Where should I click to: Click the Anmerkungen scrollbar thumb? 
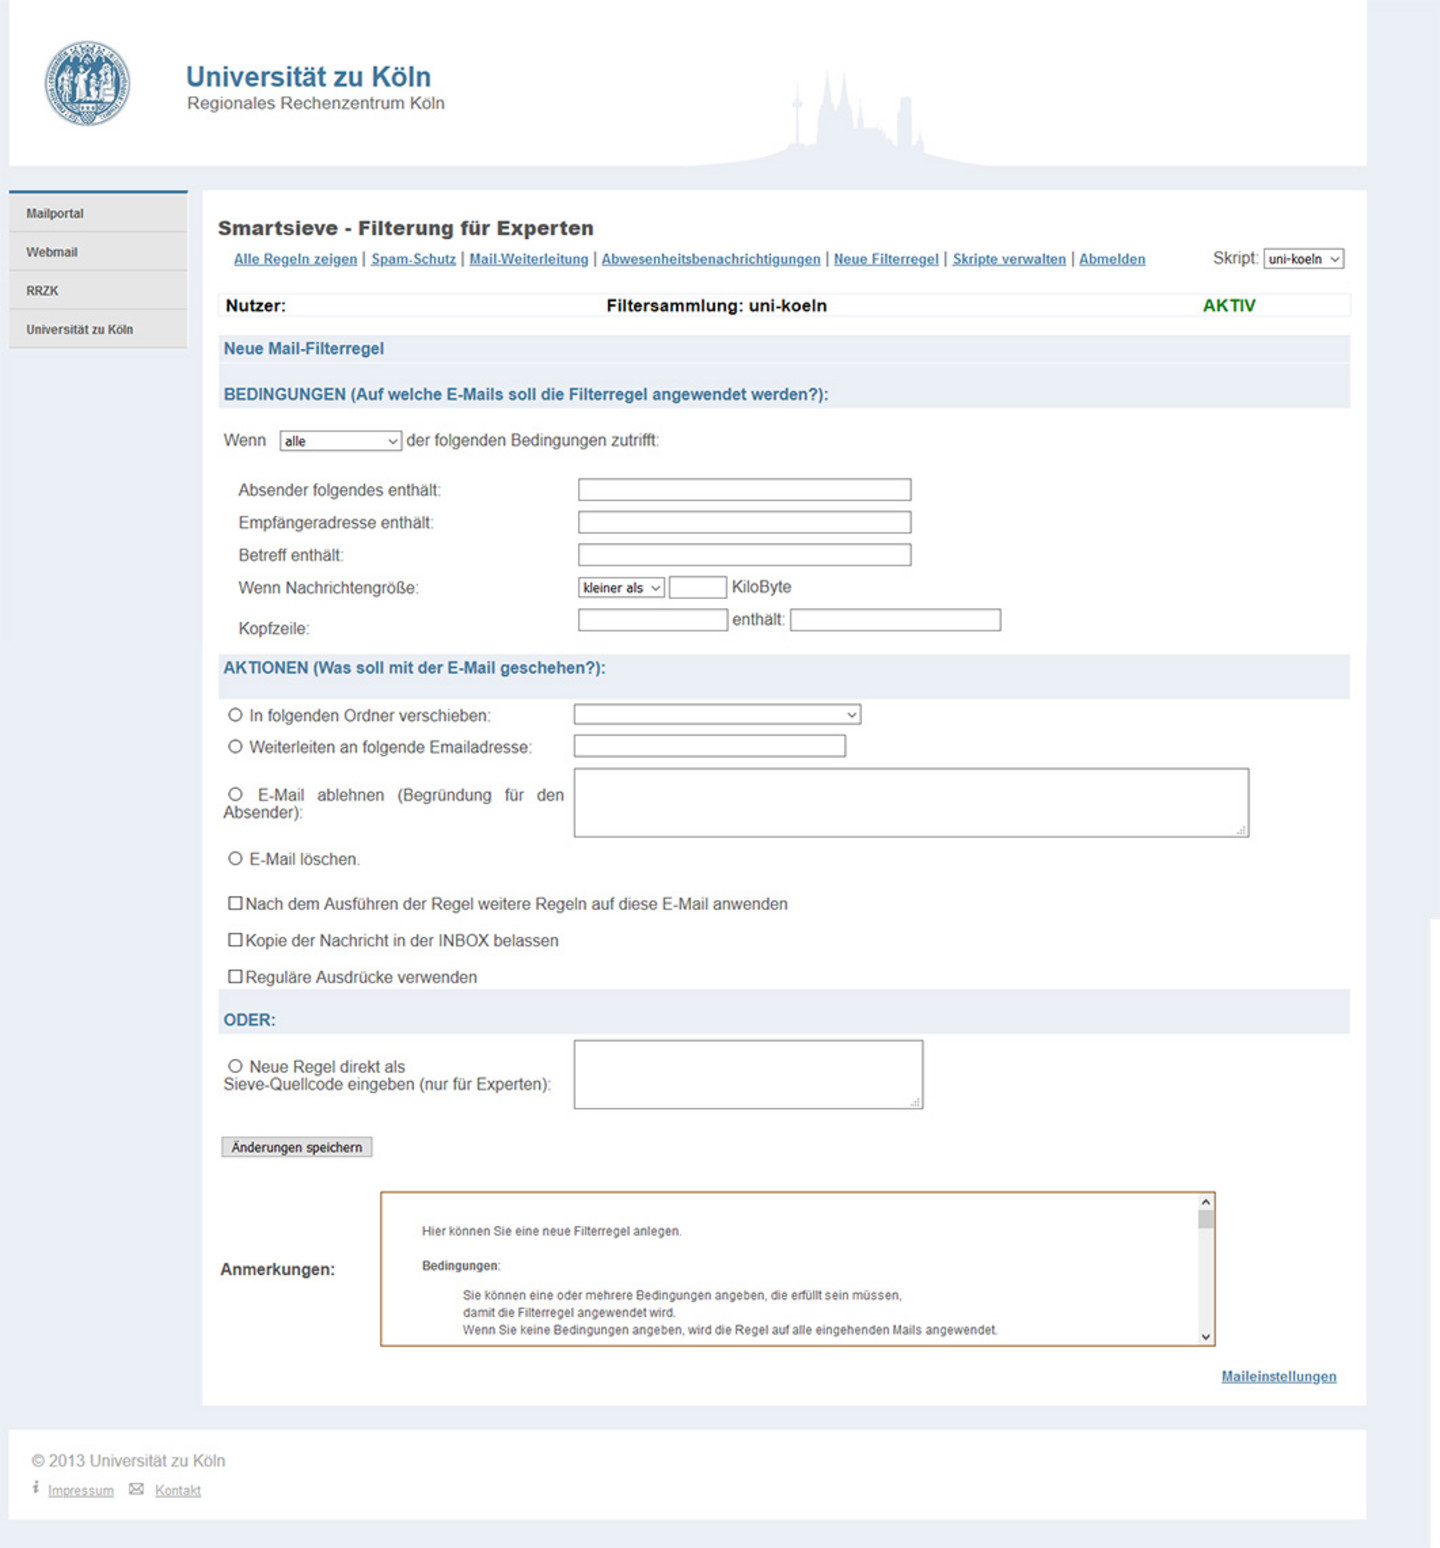[x=1206, y=1219]
